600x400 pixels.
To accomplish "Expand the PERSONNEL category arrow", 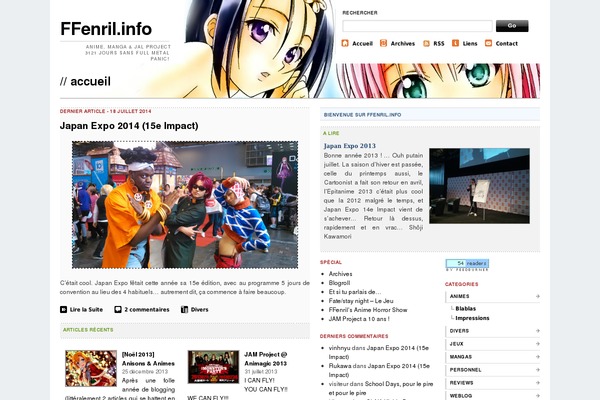I will (x=537, y=370).
